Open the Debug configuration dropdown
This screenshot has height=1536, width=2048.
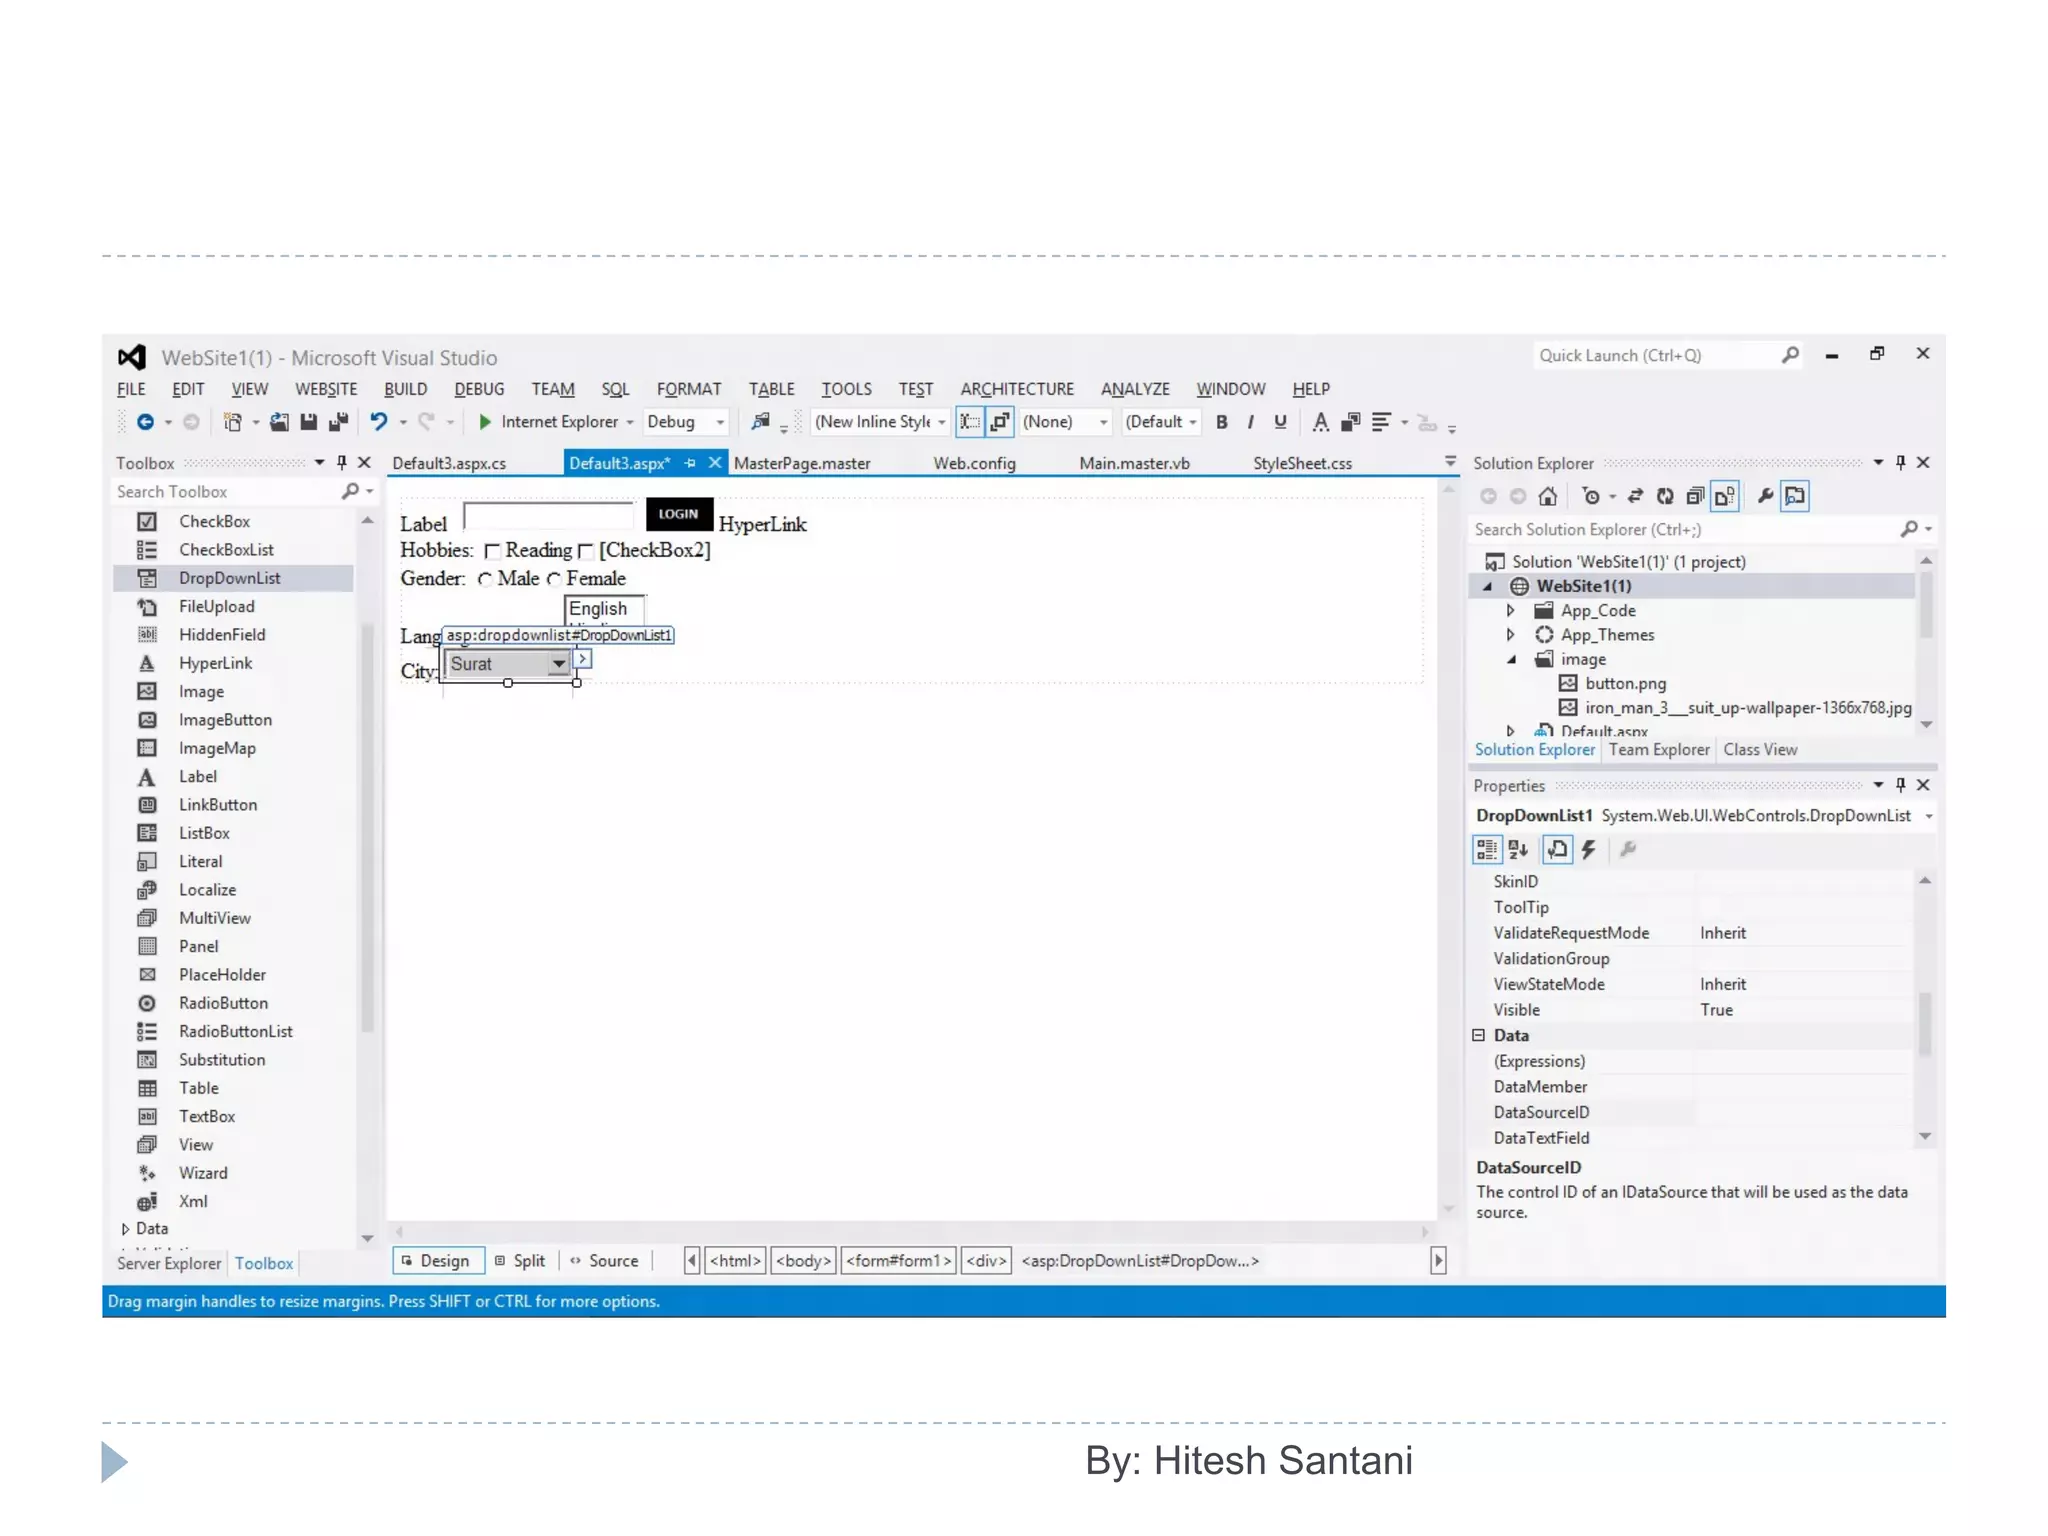(x=719, y=422)
